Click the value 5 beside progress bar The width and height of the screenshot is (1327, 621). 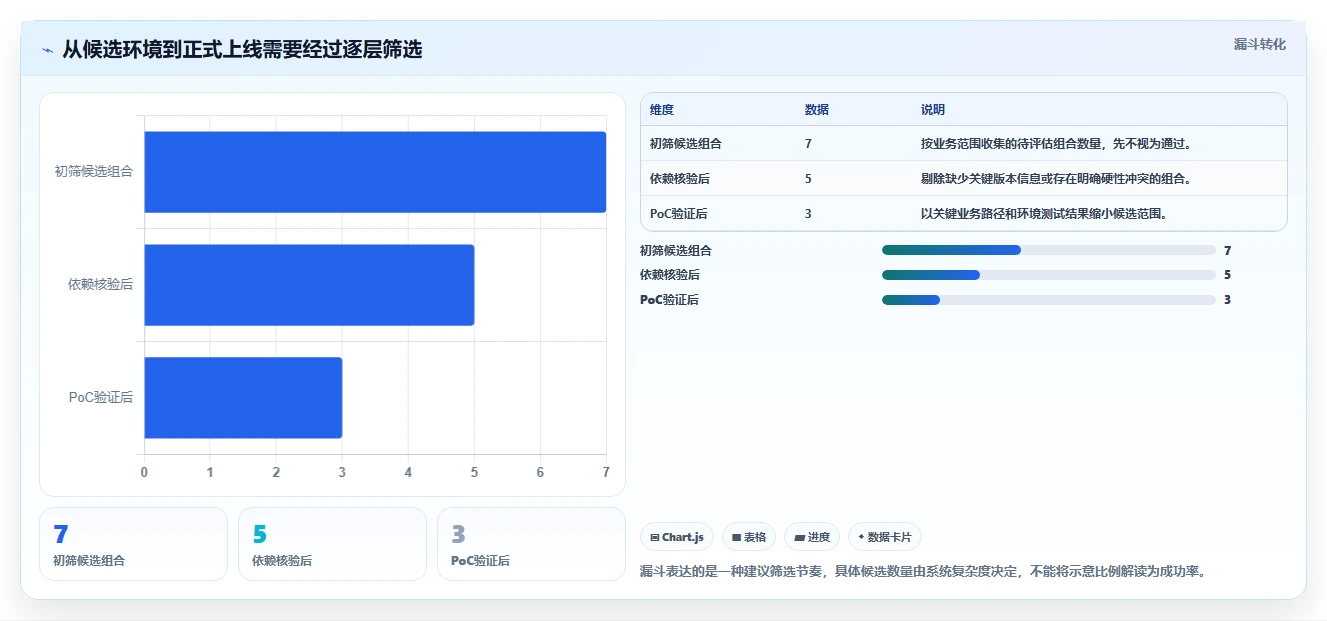tap(1227, 275)
